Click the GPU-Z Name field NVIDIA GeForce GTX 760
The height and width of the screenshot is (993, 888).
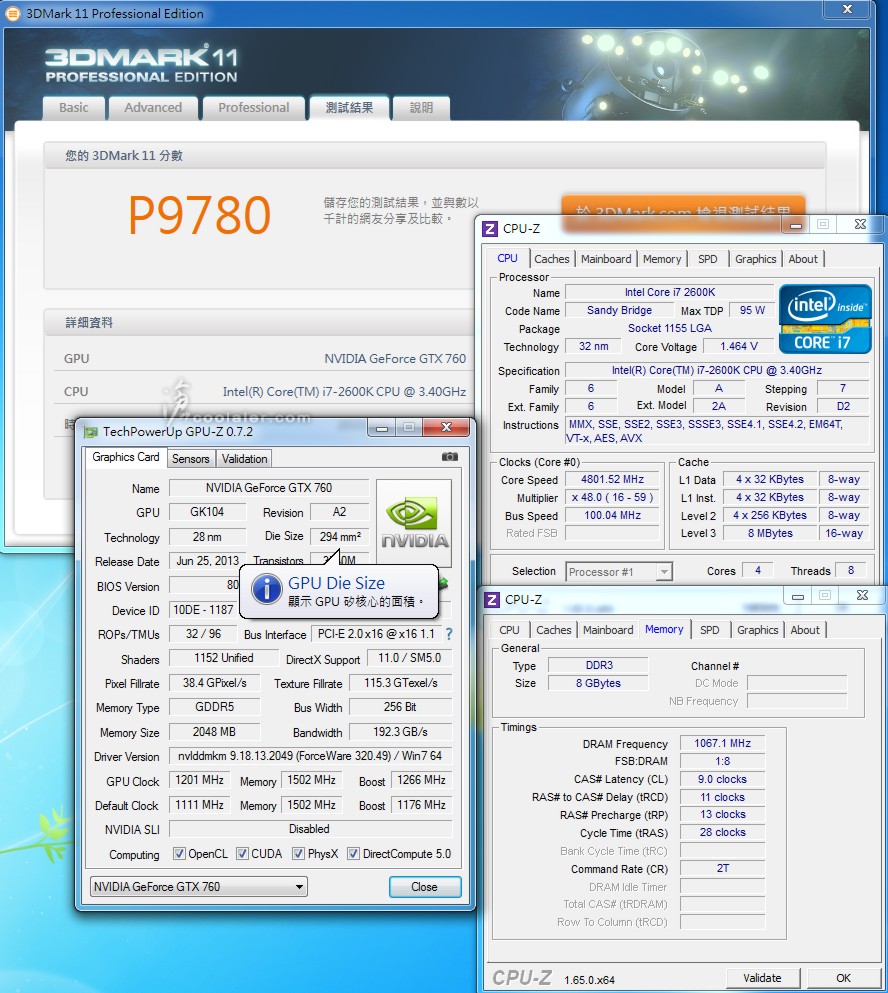[269, 488]
